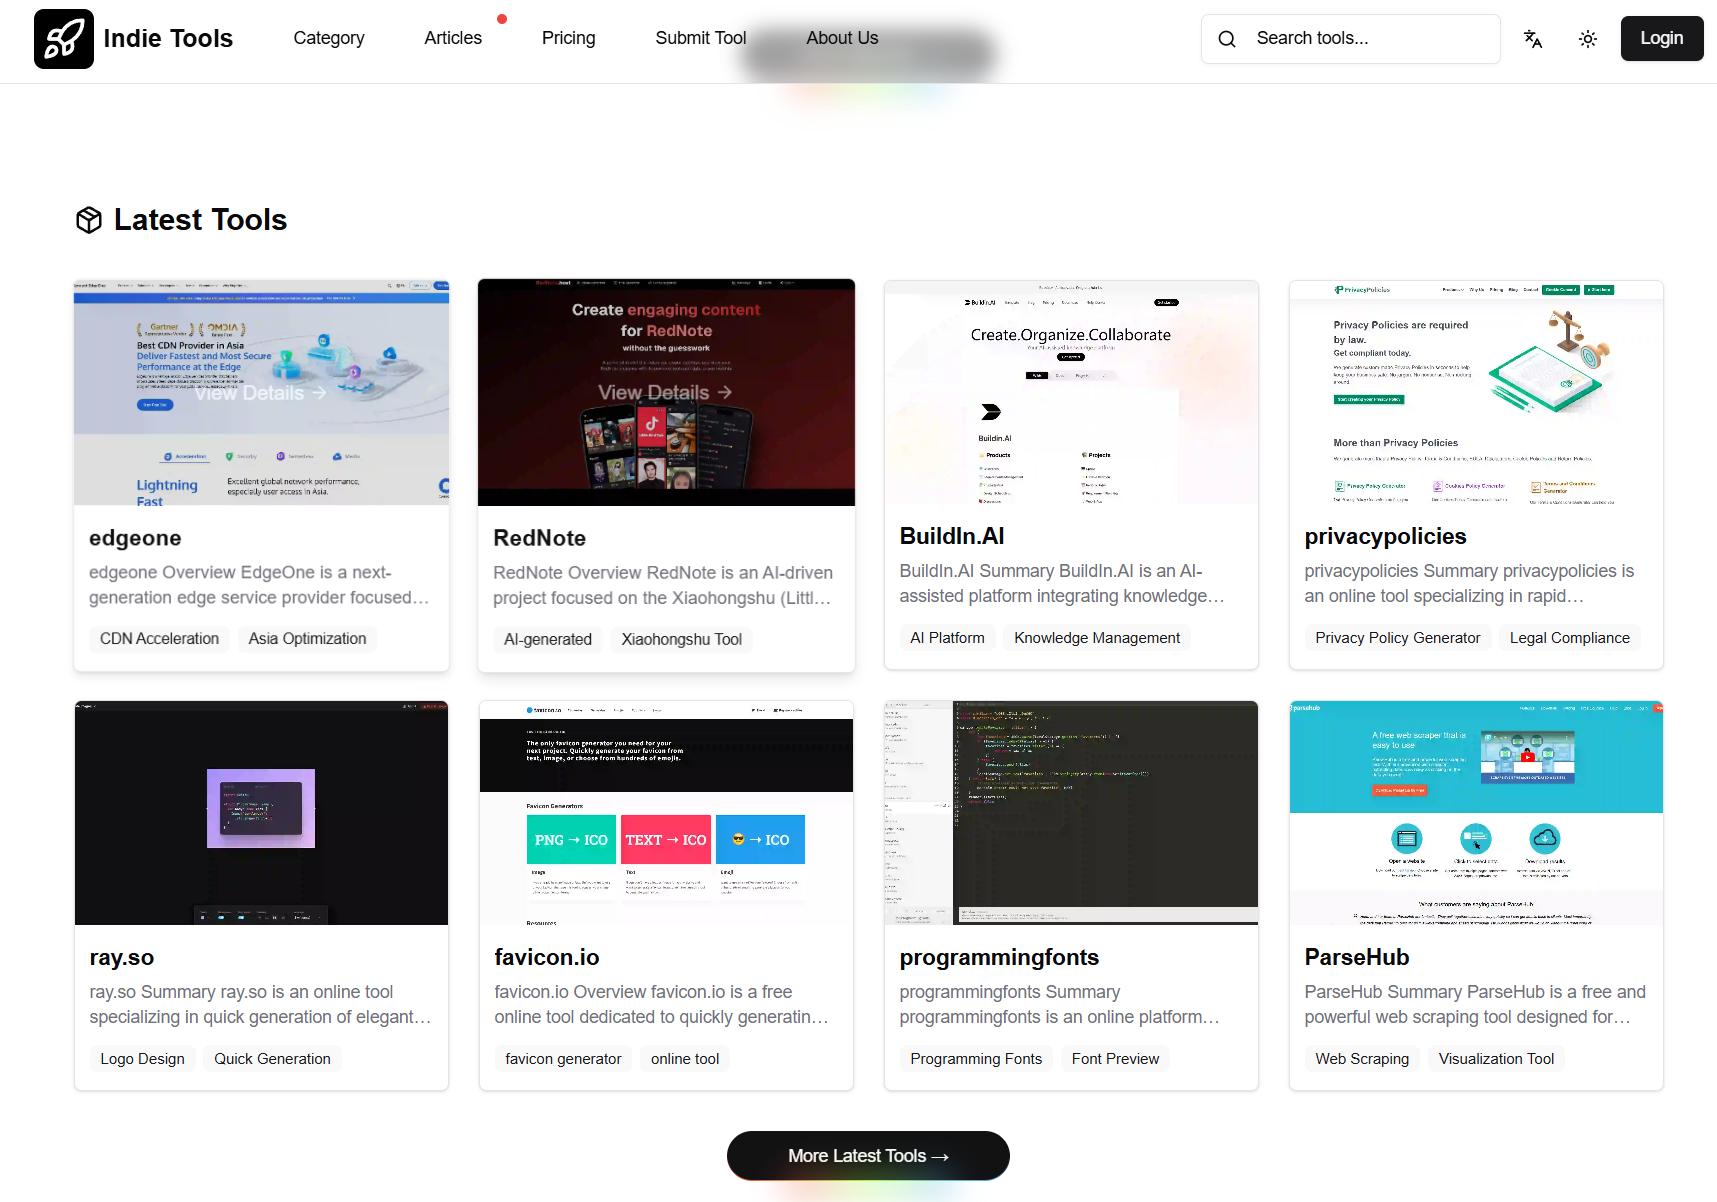Open the ParseHub screenshot thumbnail
Viewport: 1717px width, 1202px height.
[x=1476, y=813]
